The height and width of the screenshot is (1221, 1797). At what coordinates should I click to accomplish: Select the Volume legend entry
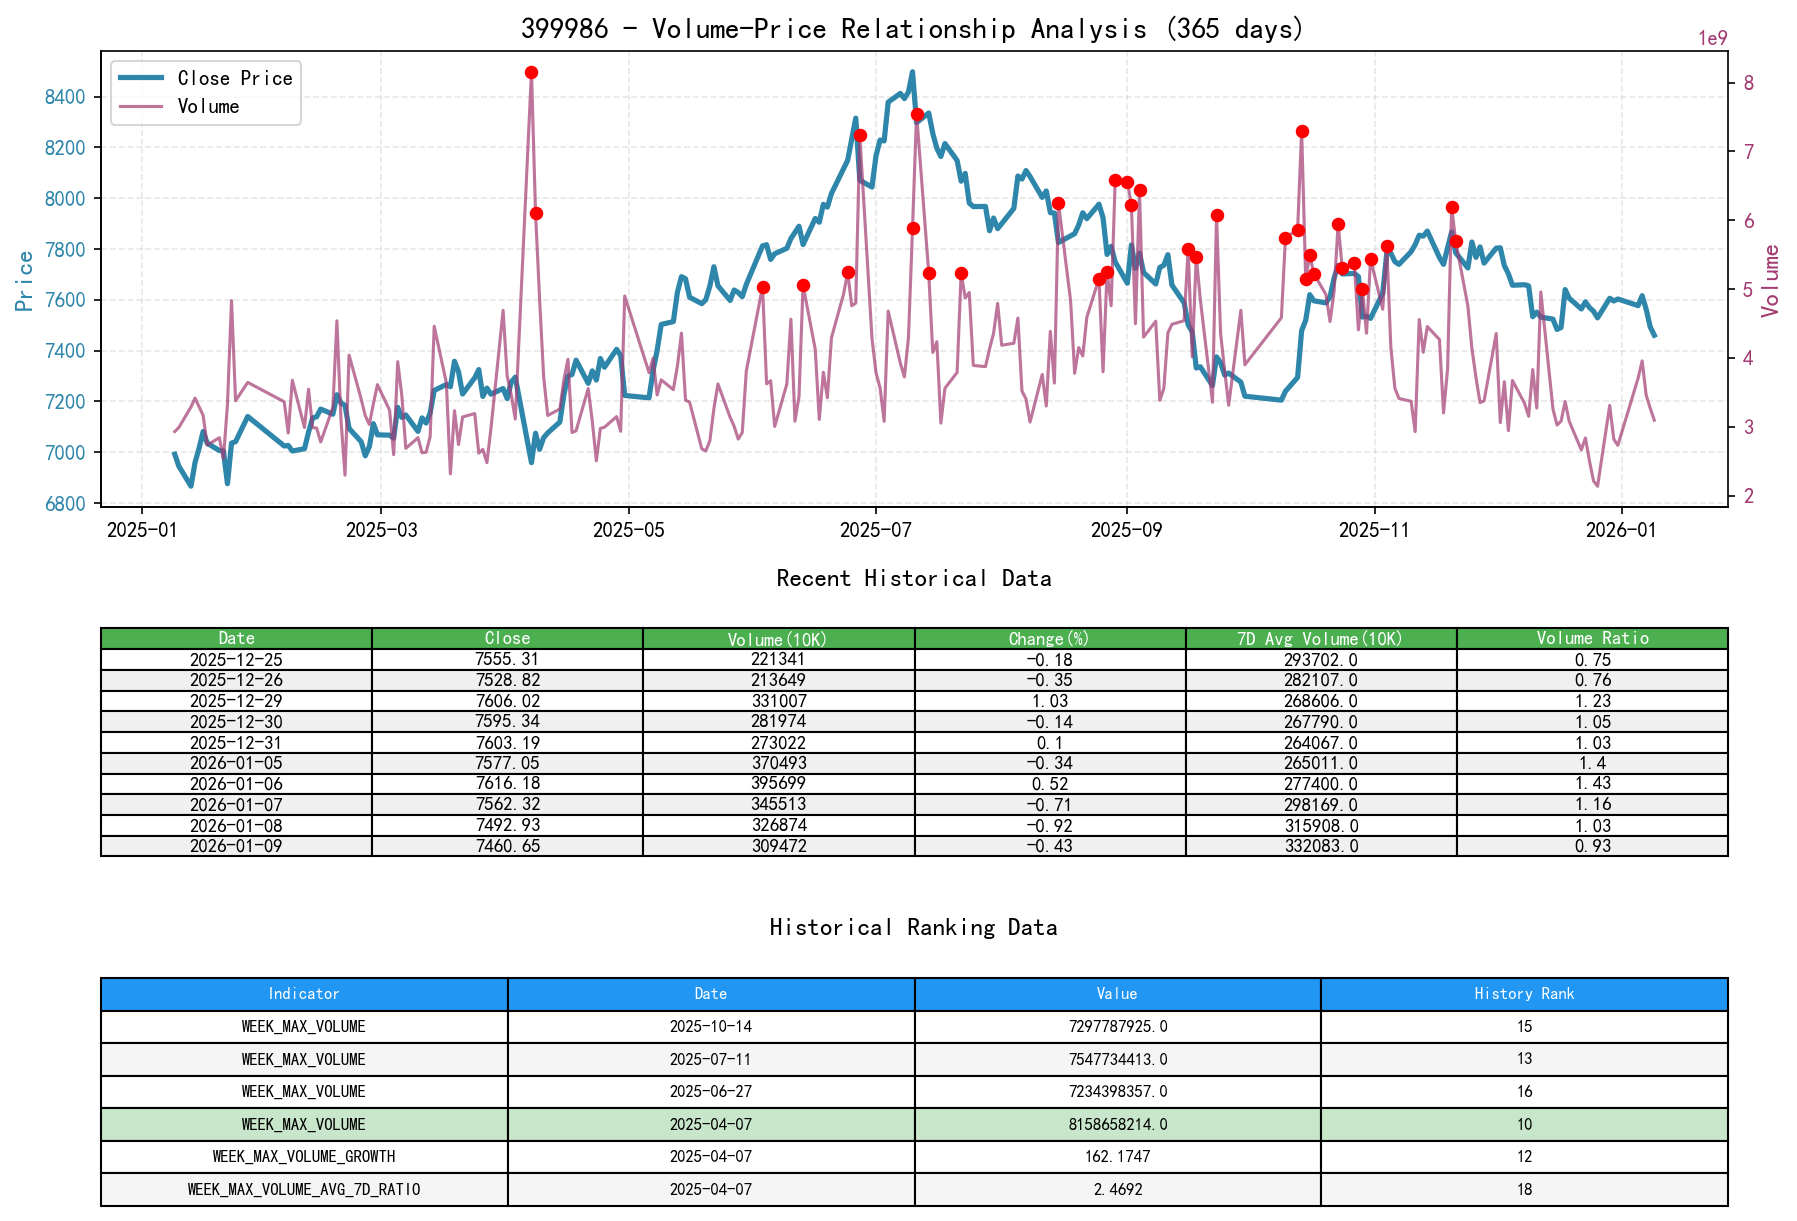210,106
